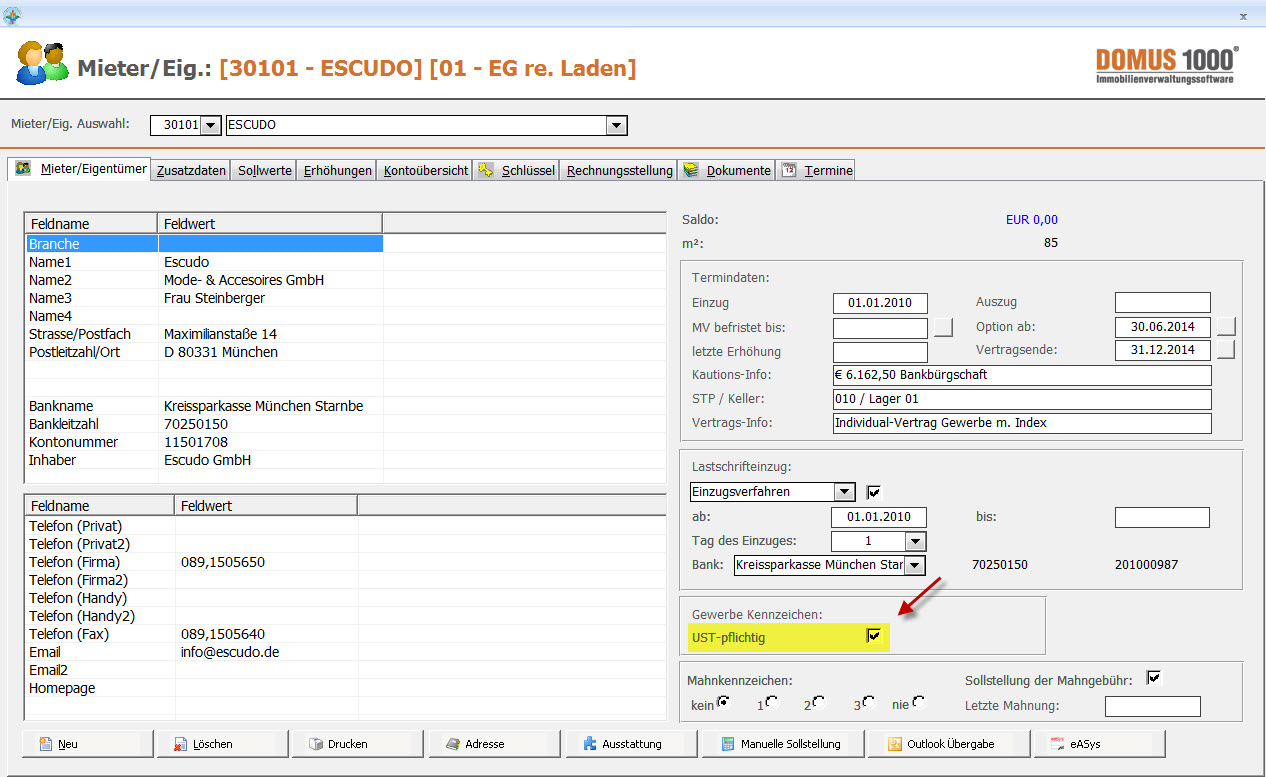Click the Telefon (Fax) number 089,1505640

[x=223, y=634]
